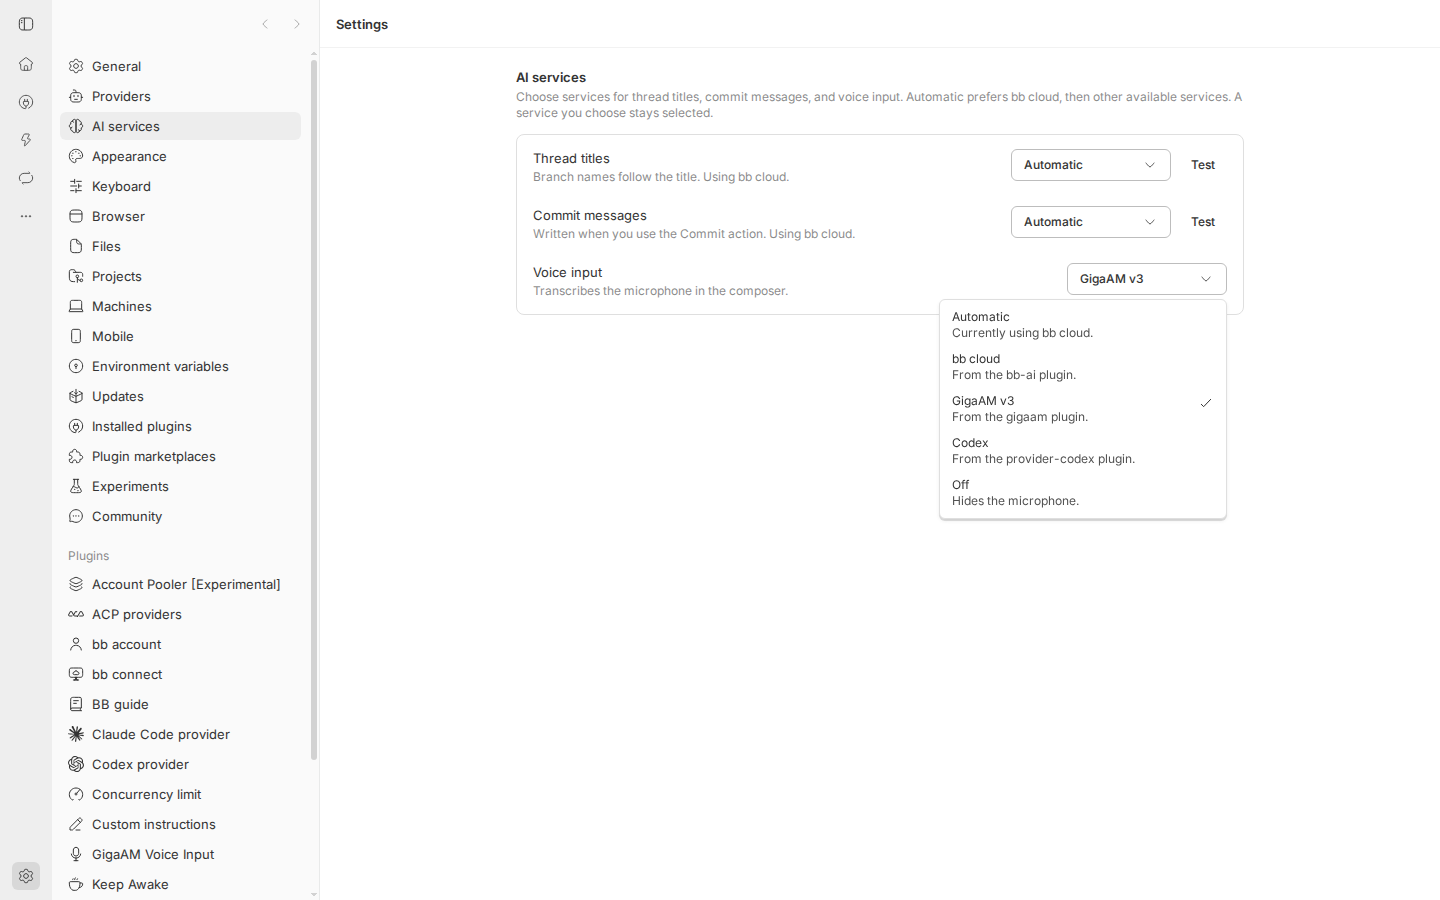Open the Commit messages Automatic dropdown
The height and width of the screenshot is (900, 1440).
tap(1090, 222)
